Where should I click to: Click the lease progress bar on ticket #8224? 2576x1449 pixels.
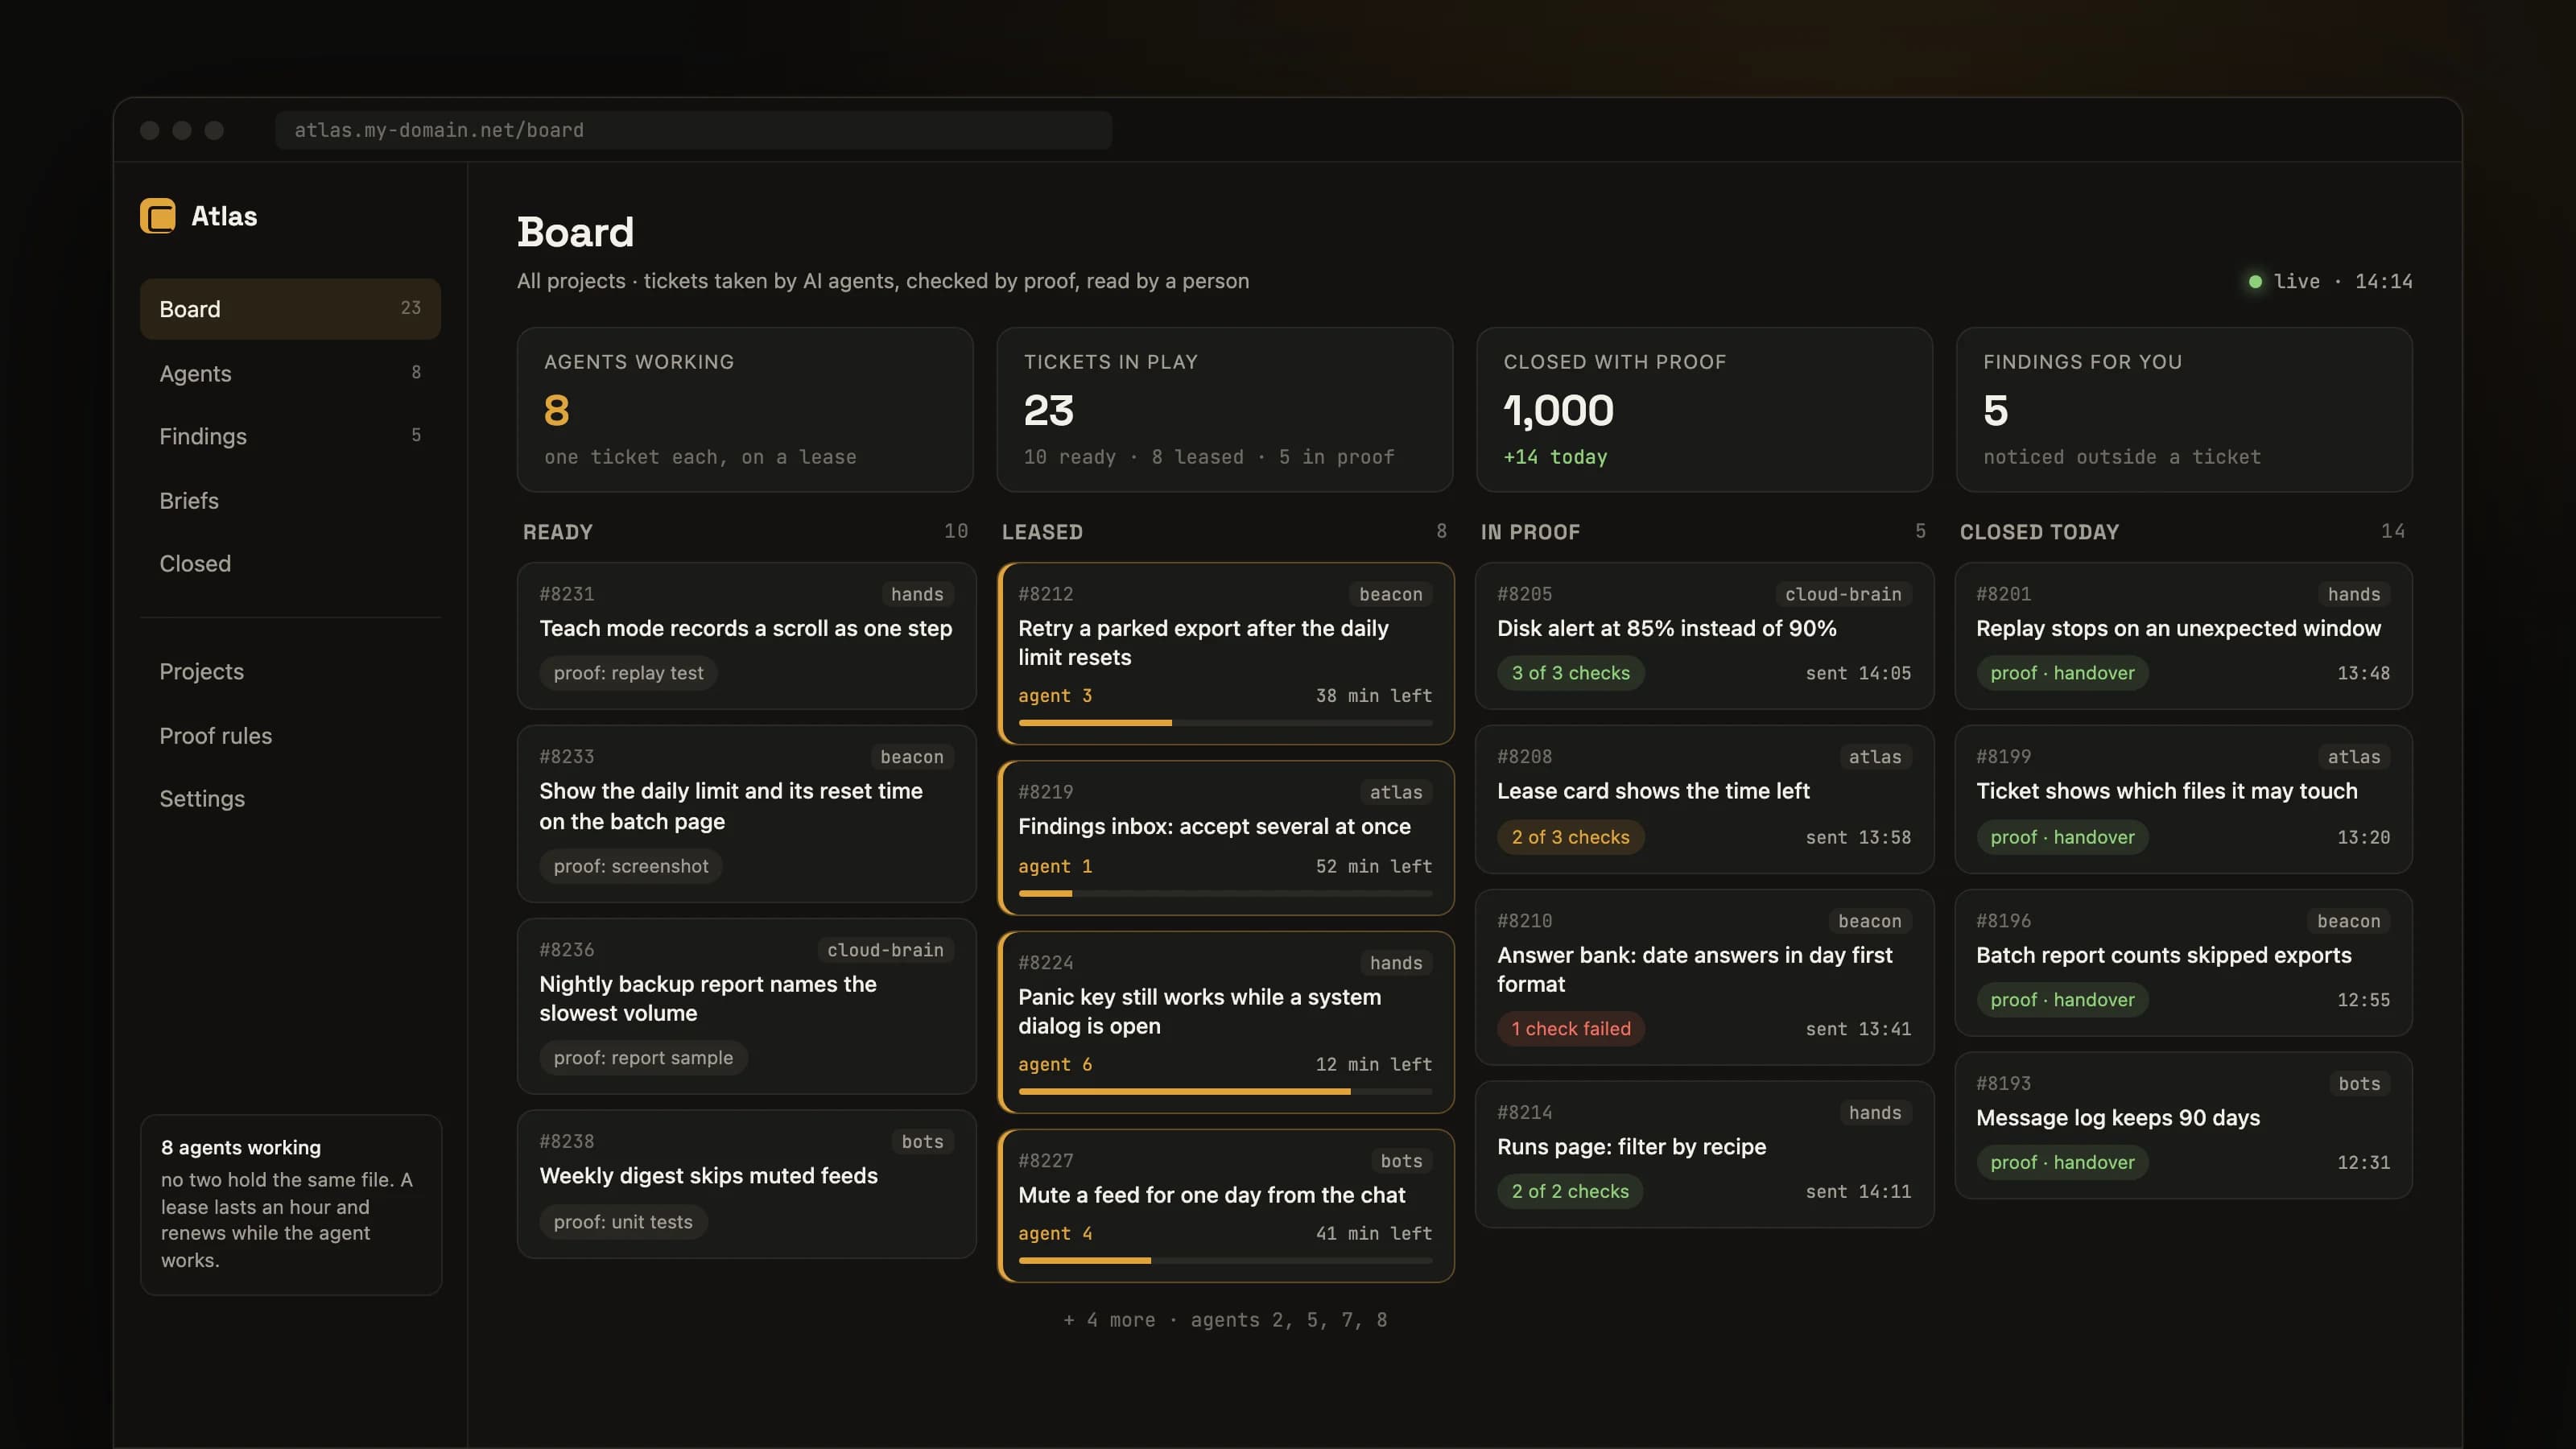pos(1225,1092)
